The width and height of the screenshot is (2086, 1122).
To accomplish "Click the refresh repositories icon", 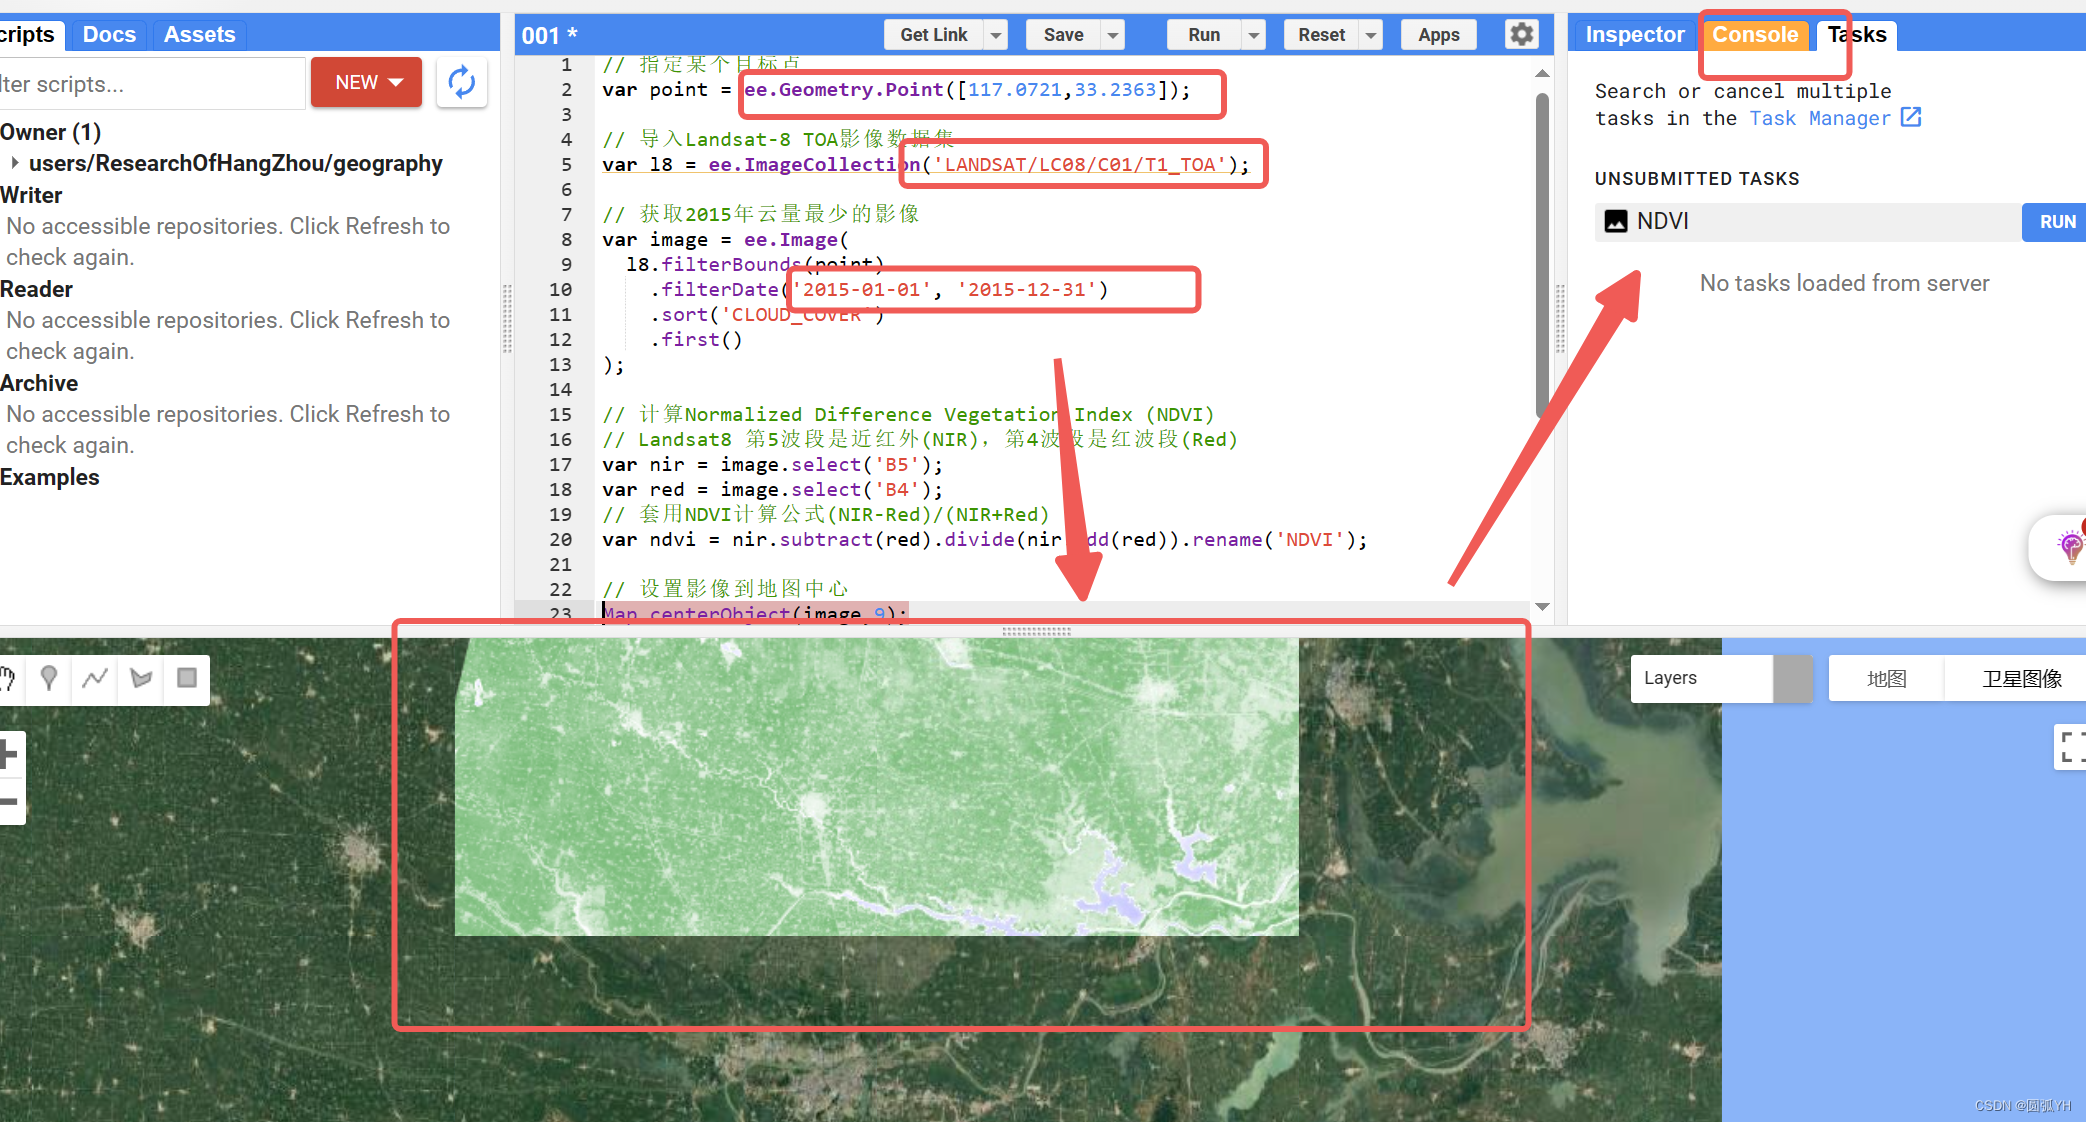I will pos(461,82).
